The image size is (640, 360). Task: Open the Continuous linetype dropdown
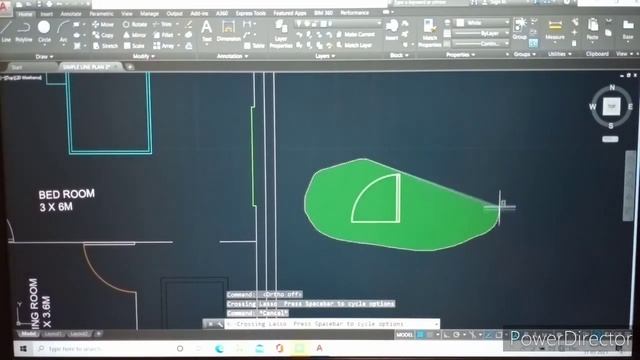[x=482, y=43]
